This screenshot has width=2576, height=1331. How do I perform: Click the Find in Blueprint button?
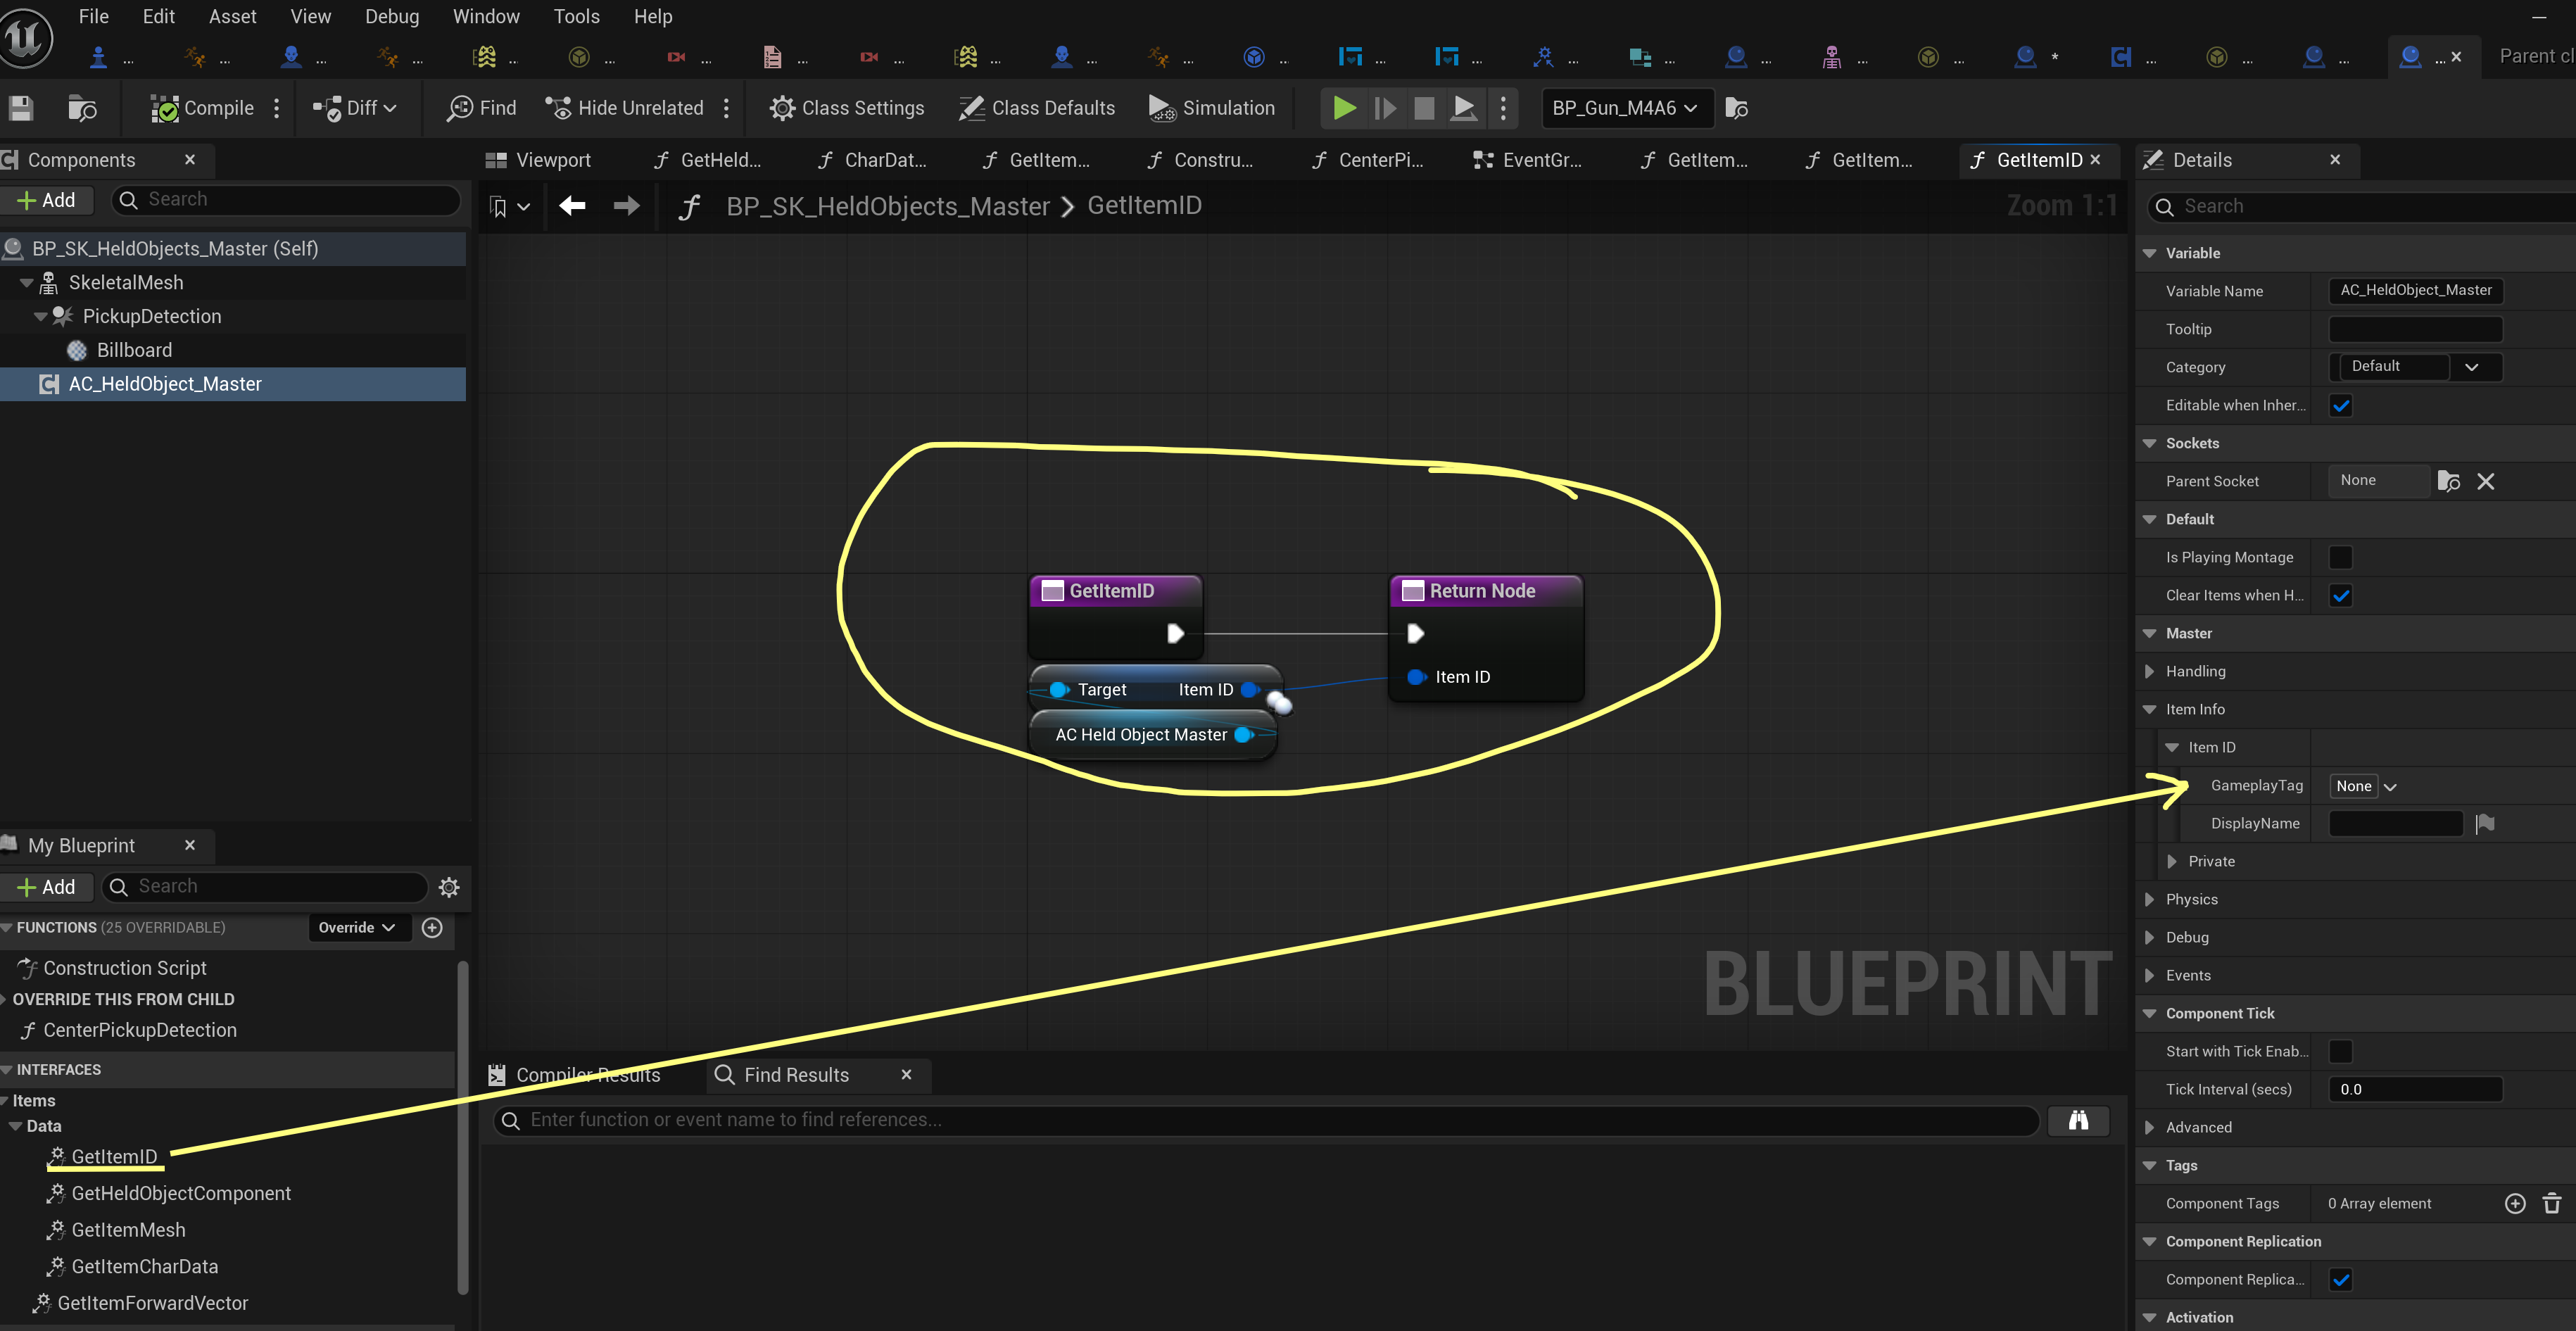pyautogui.click(x=482, y=108)
